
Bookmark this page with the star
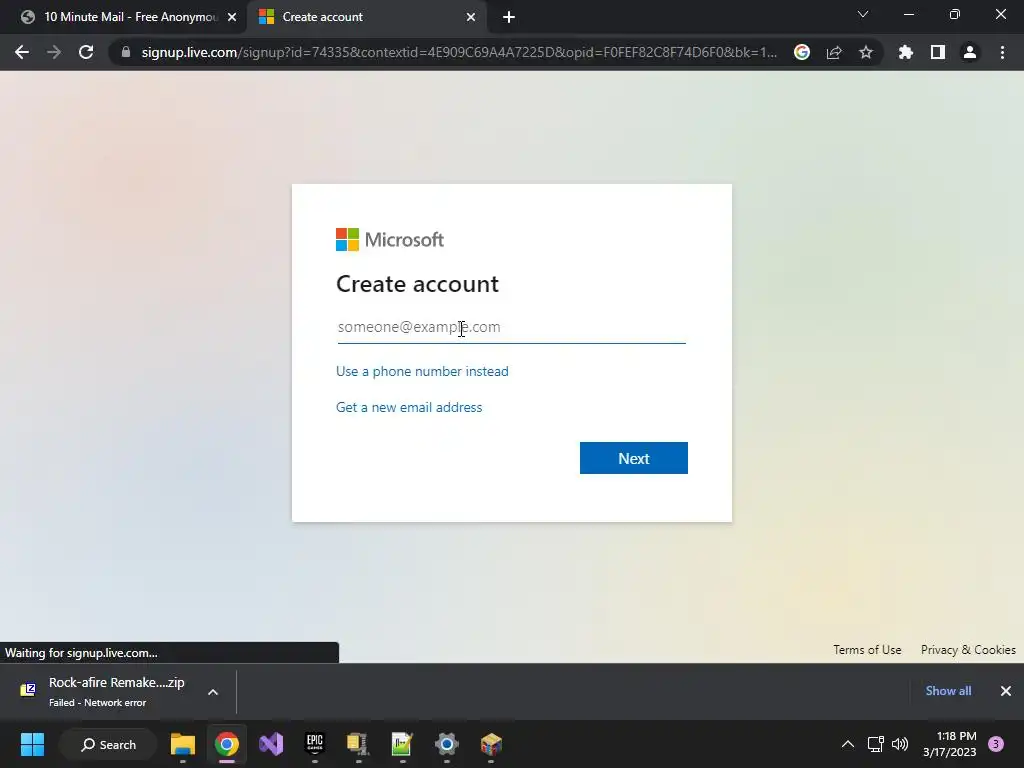click(866, 52)
